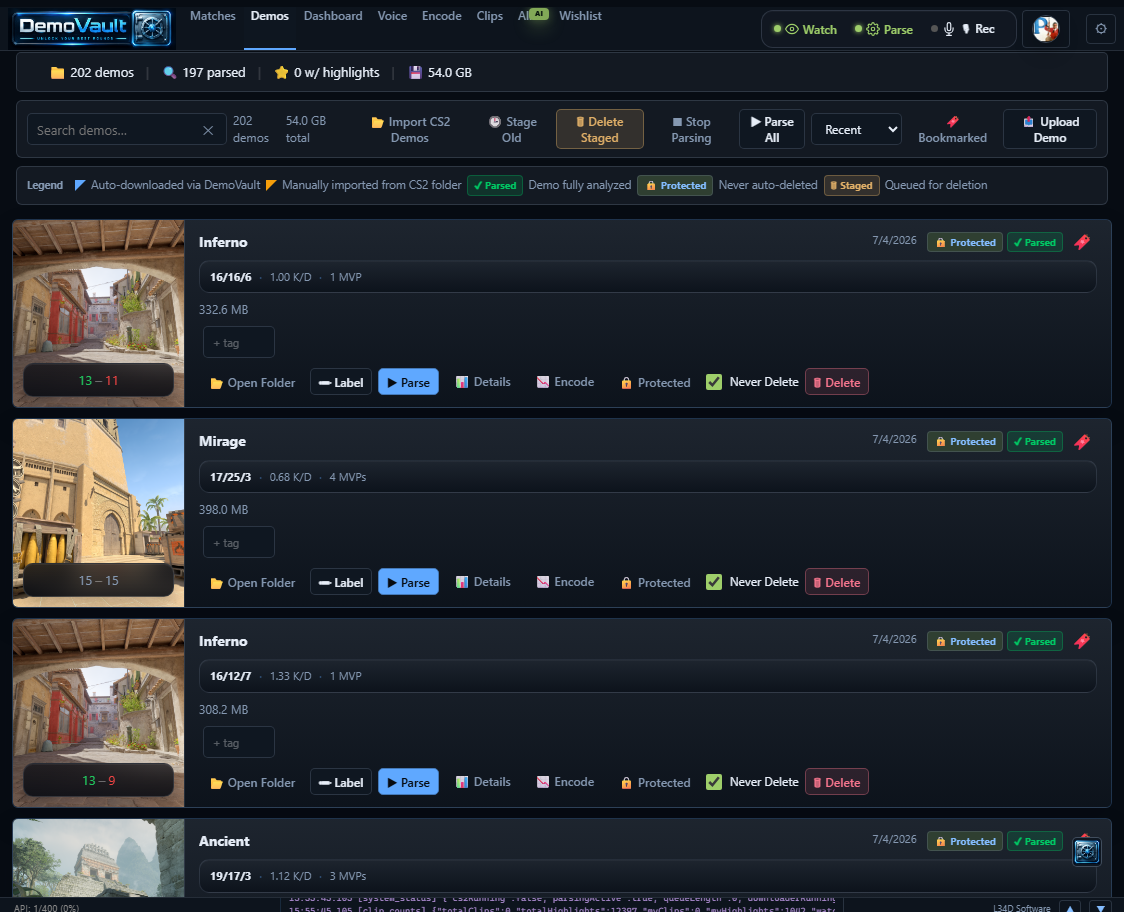Click the floating vault icon near Ancient demo
The width and height of the screenshot is (1124, 912).
pos(1086,851)
